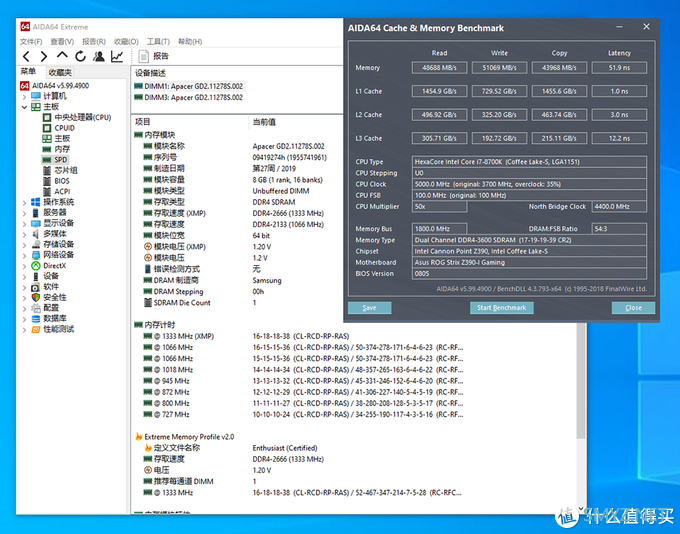Click the CPU Type field in benchmark
Viewport: 680px width, 534px height.
coord(529,161)
